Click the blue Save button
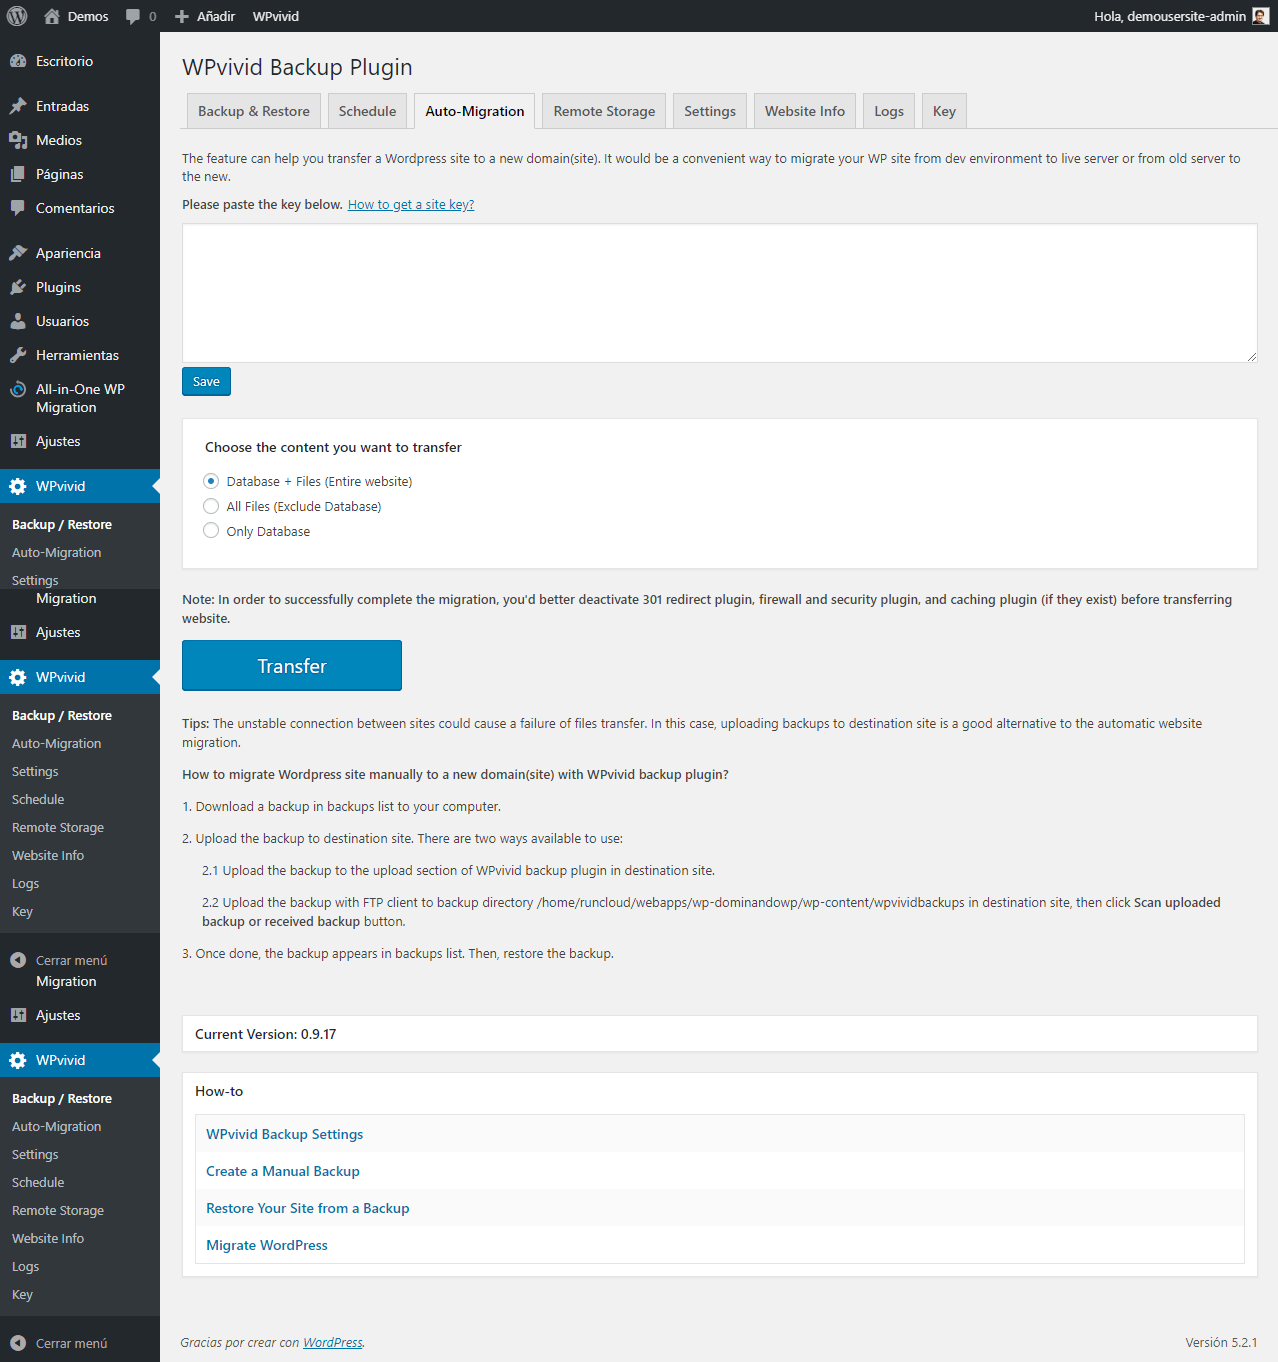The image size is (1278, 1362). click(206, 381)
